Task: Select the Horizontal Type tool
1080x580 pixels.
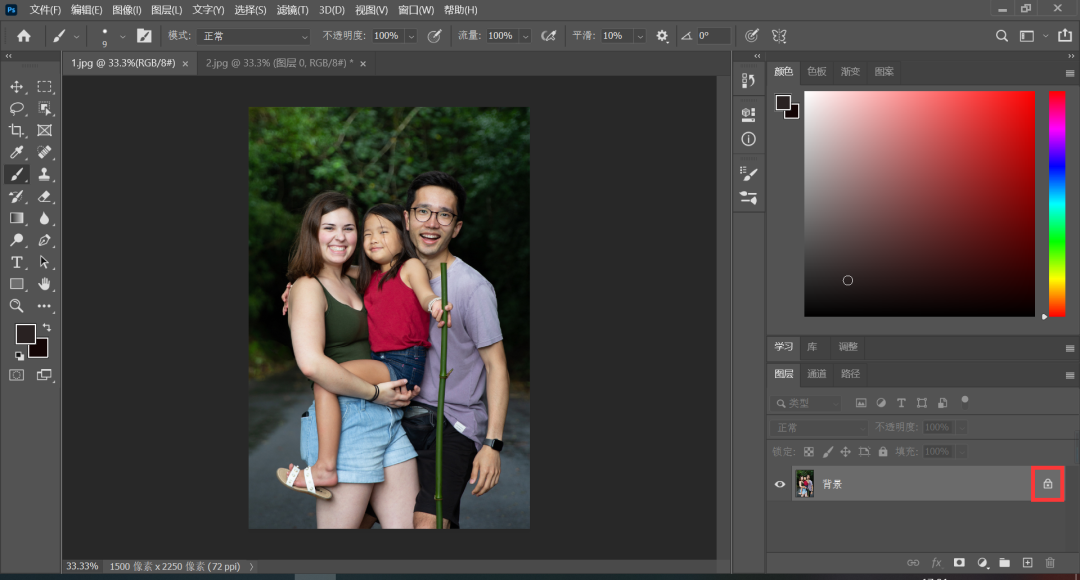Action: [17, 262]
